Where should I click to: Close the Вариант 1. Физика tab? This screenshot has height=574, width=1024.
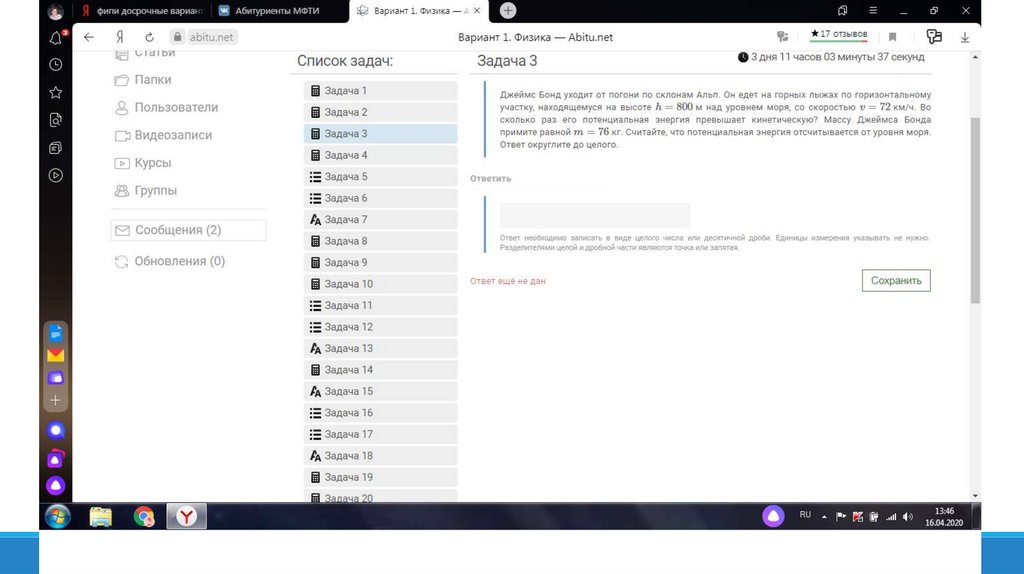477,10
